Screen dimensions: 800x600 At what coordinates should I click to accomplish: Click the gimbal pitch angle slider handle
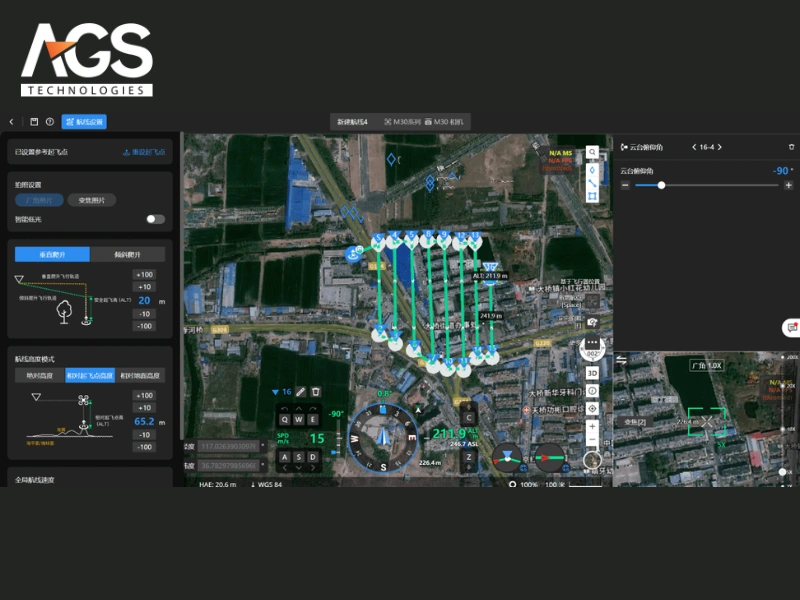coord(661,185)
